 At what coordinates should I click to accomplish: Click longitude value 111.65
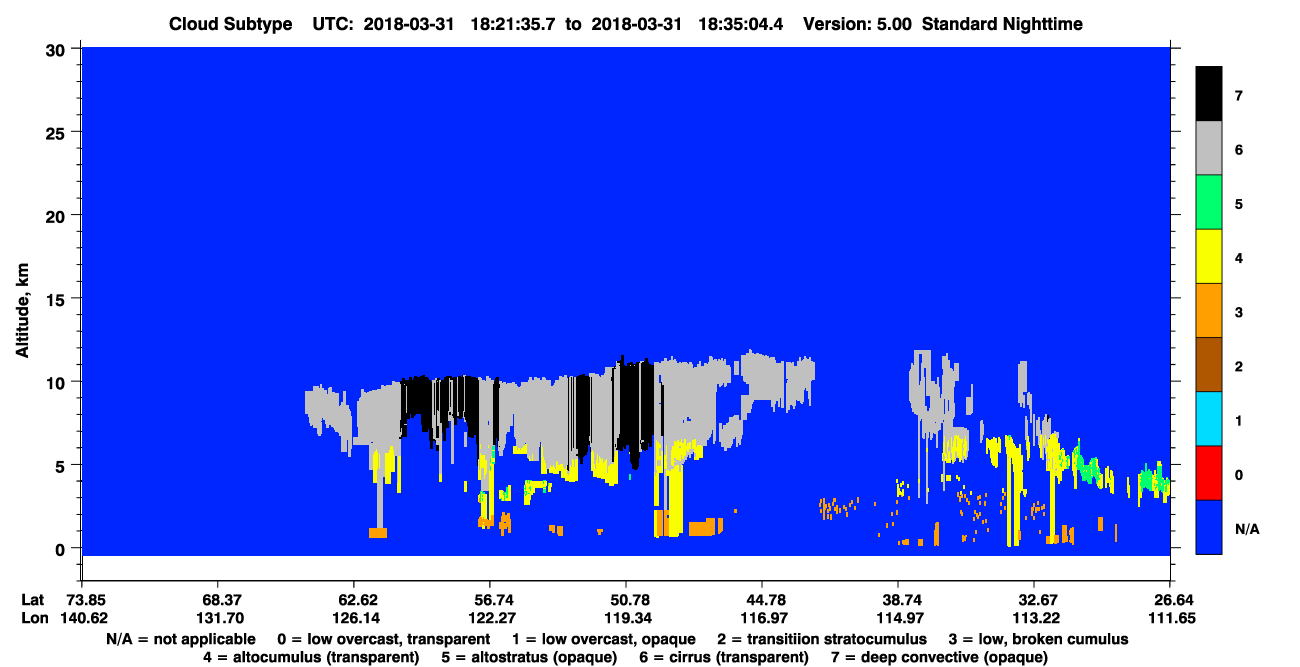[1170, 618]
